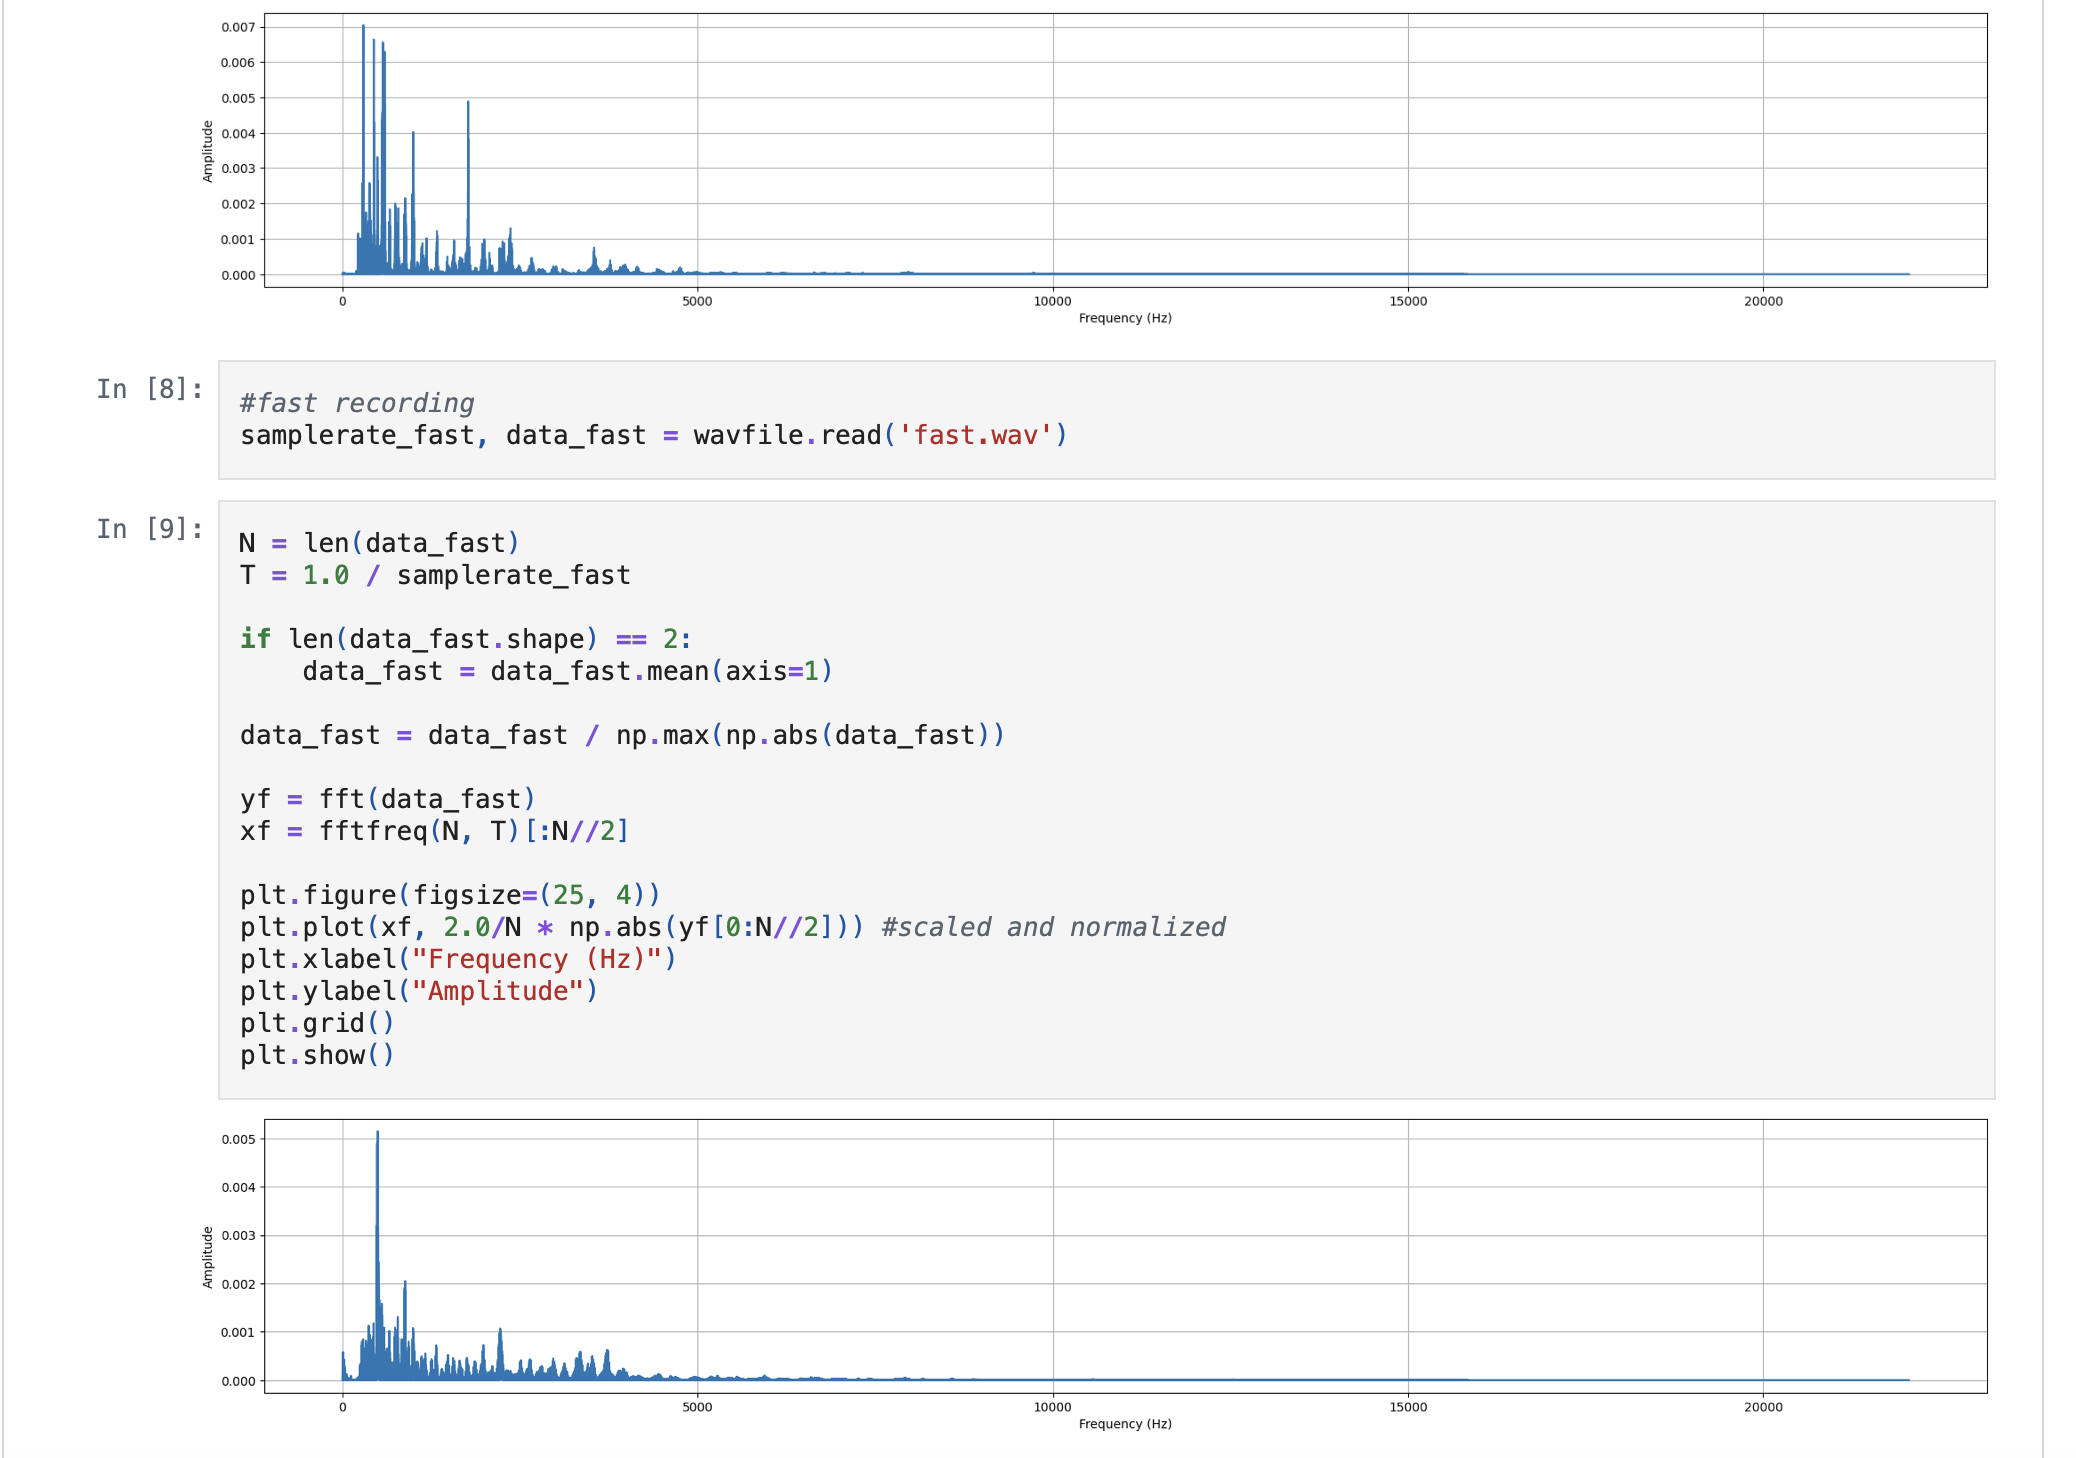Click the plt.show() line
Viewport: 2076px width, 1458px height.
click(317, 1055)
